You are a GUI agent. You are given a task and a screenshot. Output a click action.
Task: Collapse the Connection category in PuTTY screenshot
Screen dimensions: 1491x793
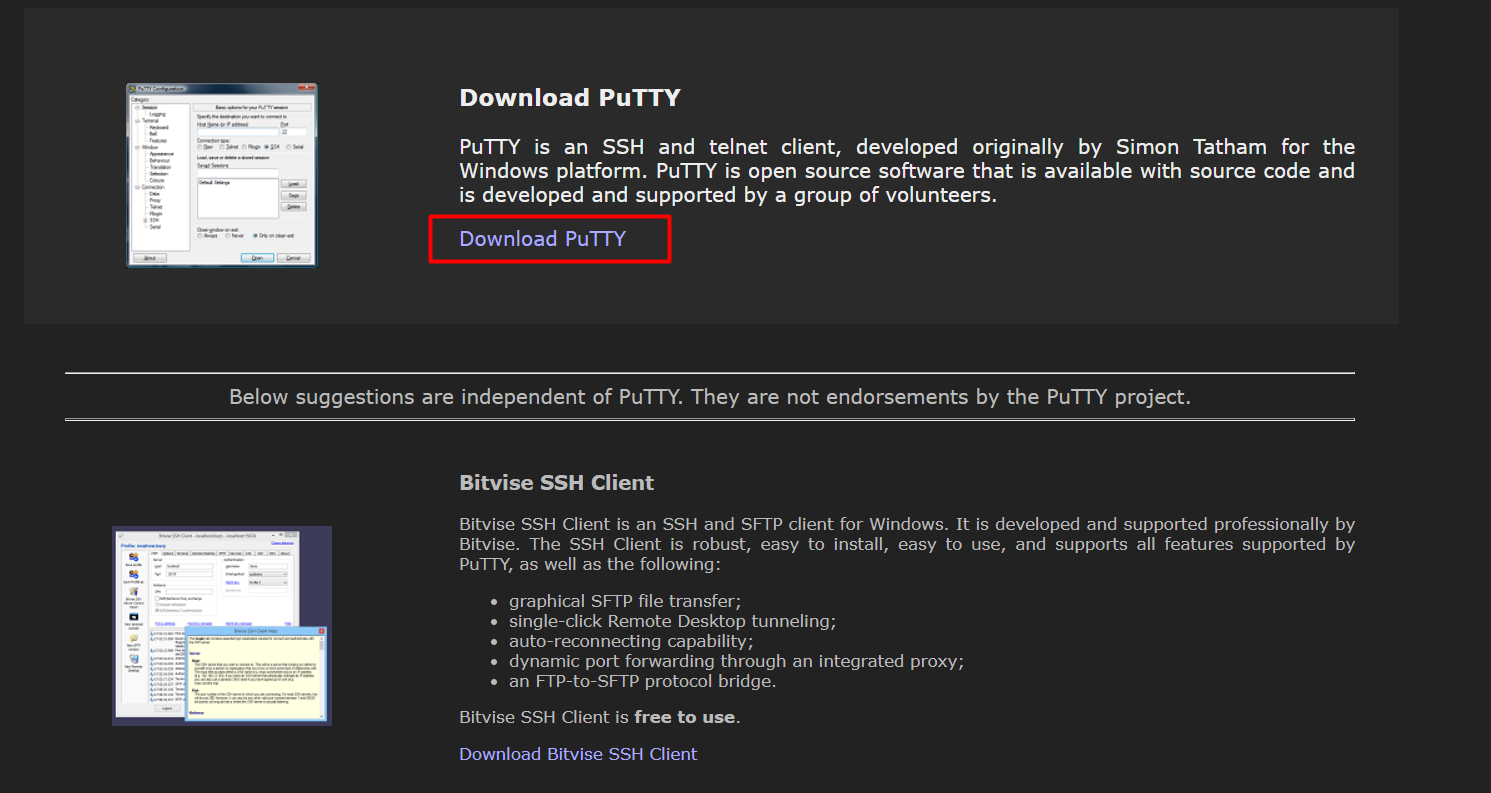coord(137,187)
